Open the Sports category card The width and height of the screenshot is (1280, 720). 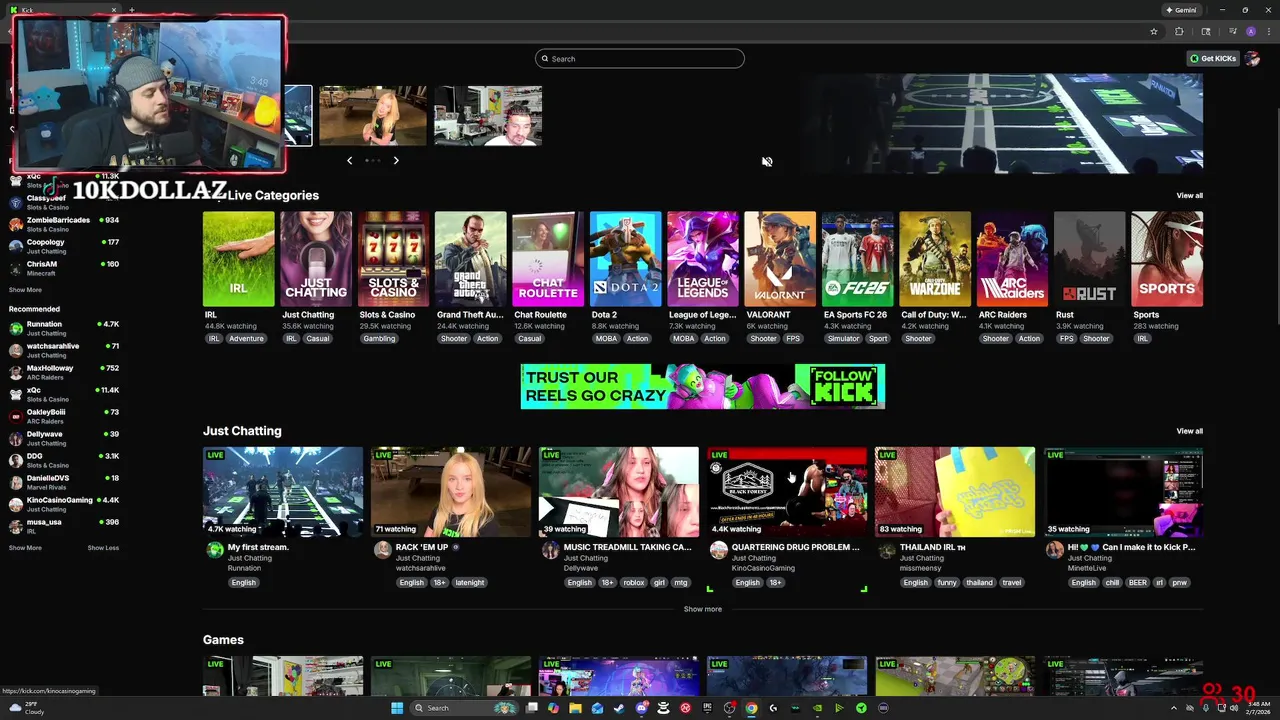[x=1167, y=259]
